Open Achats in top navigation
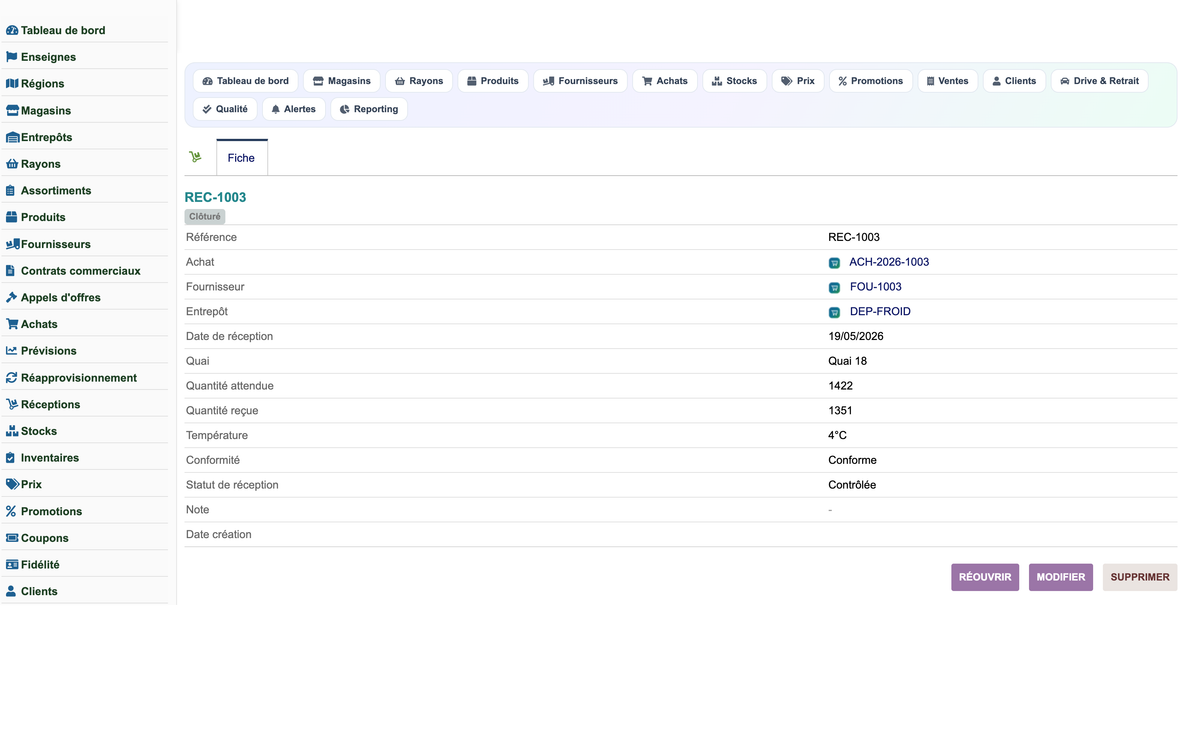1200x743 pixels. click(665, 81)
